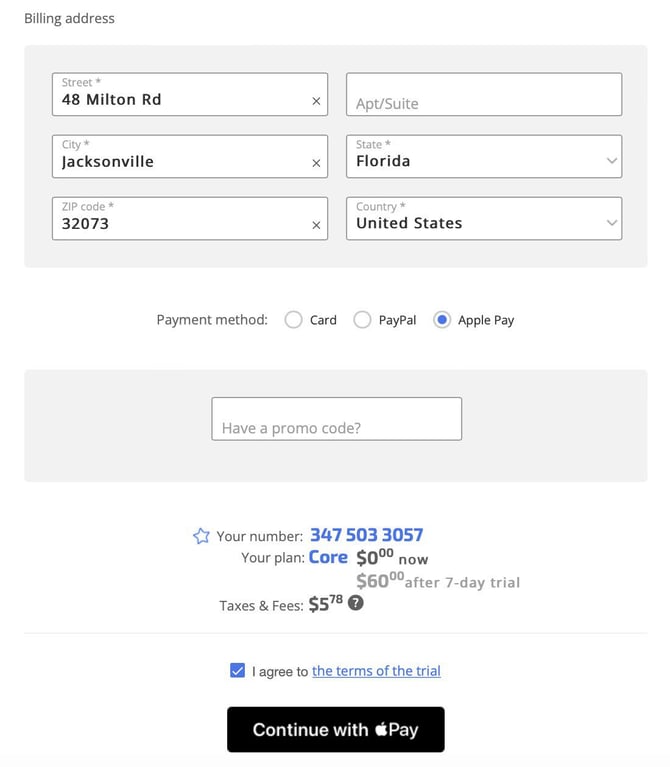Clear the City field with its X icon
This screenshot has height=767, width=670.
pos(316,163)
